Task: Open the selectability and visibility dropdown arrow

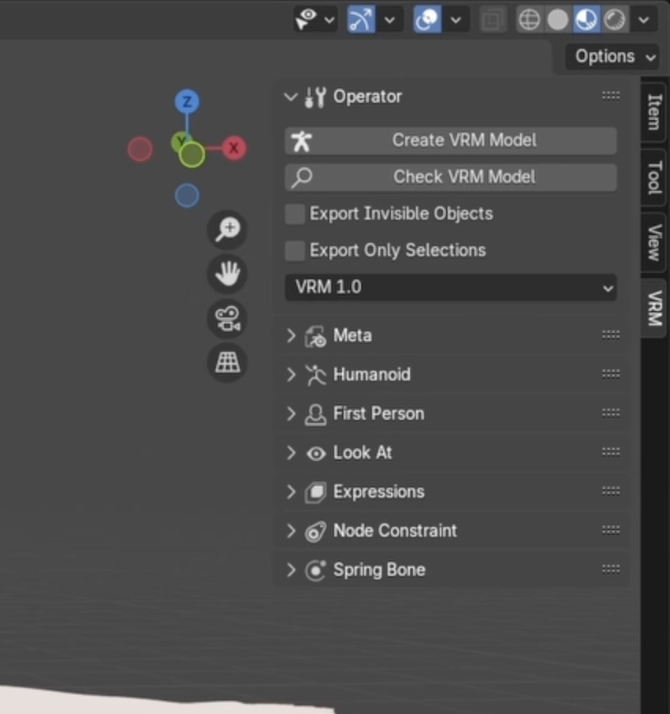Action: (329, 20)
